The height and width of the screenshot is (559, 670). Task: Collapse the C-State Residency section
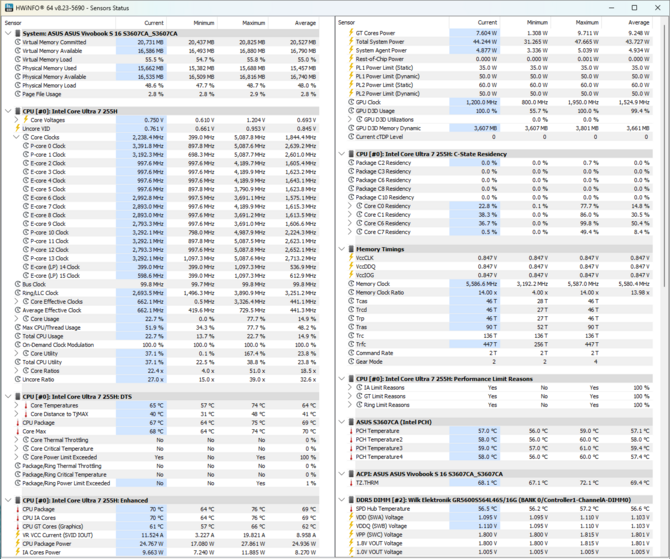coord(342,154)
